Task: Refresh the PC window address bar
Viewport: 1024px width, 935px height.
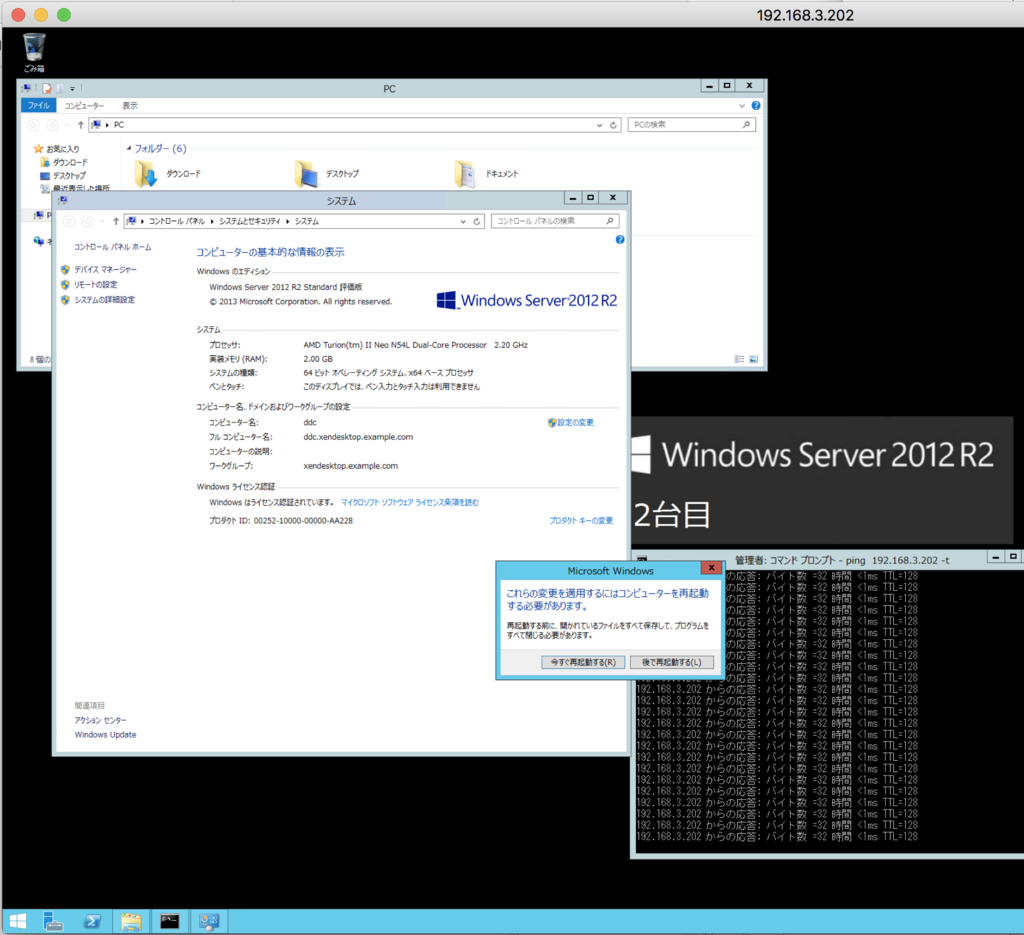Action: (x=613, y=125)
